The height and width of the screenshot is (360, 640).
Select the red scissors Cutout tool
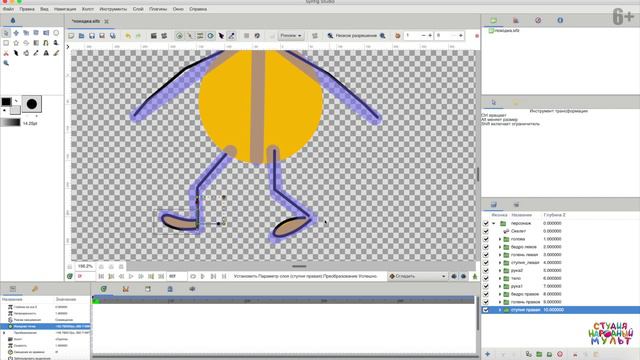6,53
